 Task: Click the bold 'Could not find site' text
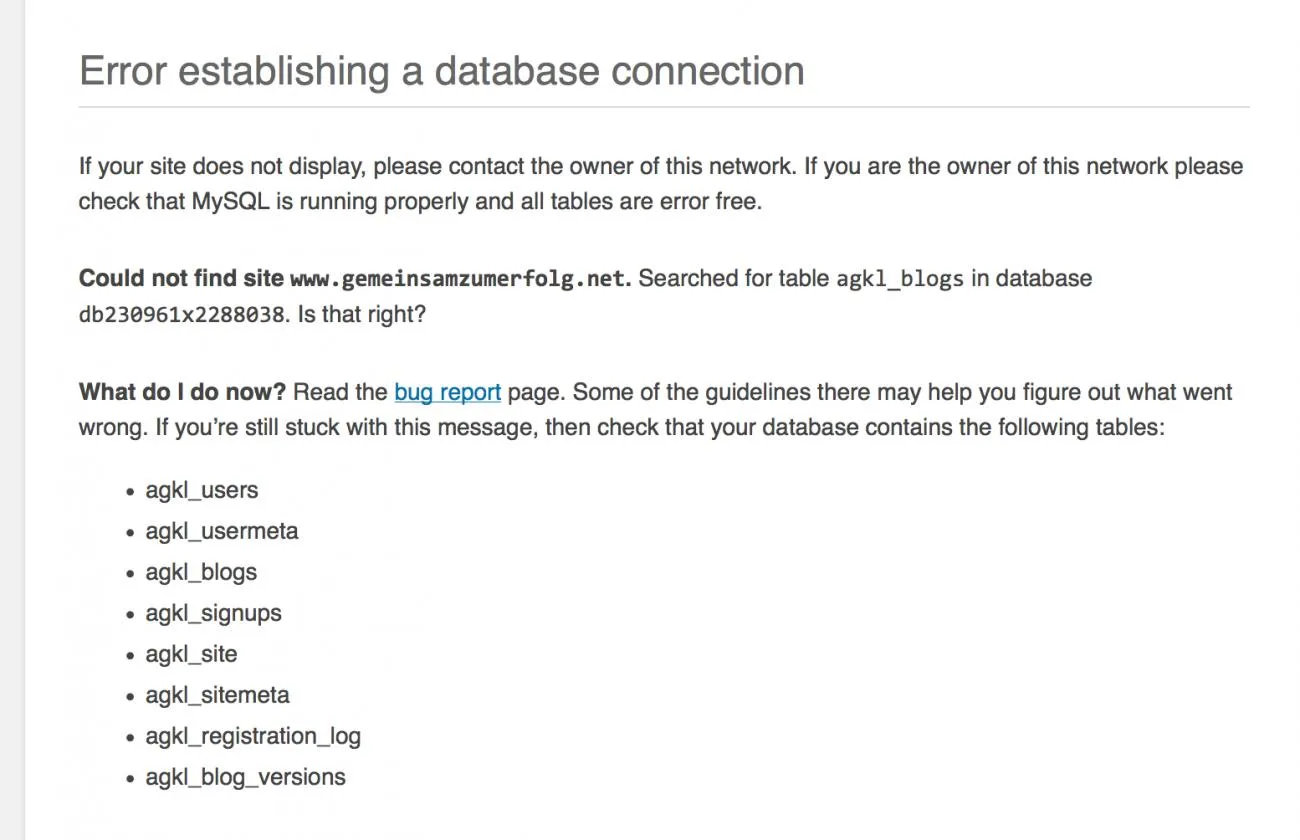click(x=181, y=278)
